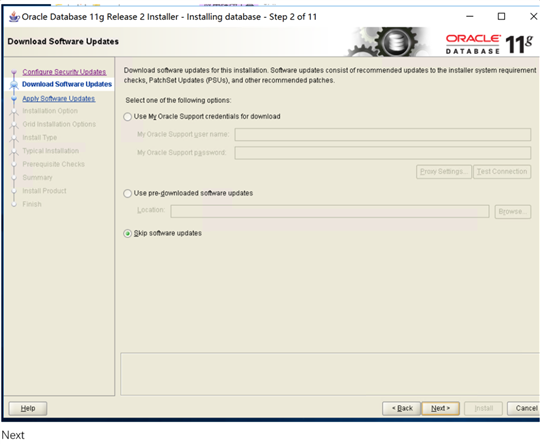540x444 pixels.
Task: Click the Download Software Updates step marker icon
Action: point(14,85)
